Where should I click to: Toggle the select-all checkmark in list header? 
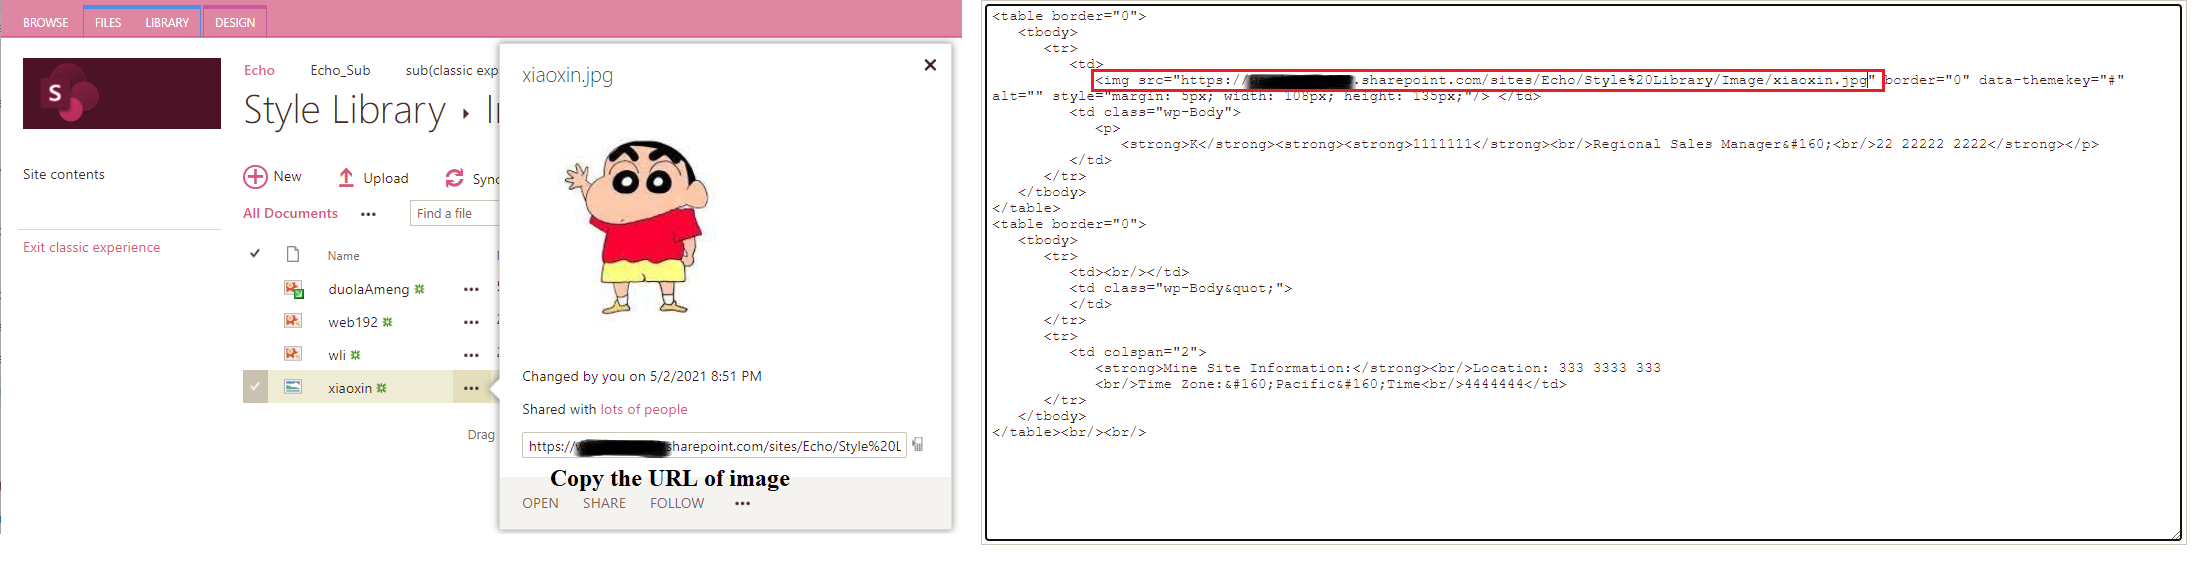click(x=255, y=254)
